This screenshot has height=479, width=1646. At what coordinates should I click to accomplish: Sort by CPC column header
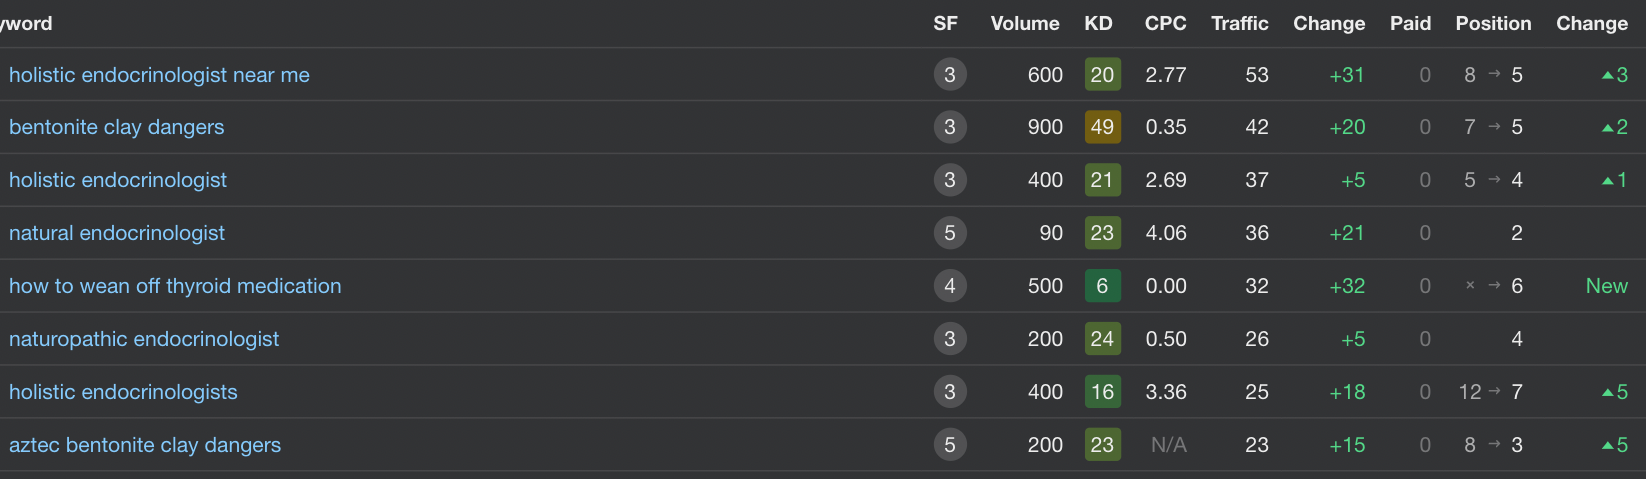pos(1165,23)
